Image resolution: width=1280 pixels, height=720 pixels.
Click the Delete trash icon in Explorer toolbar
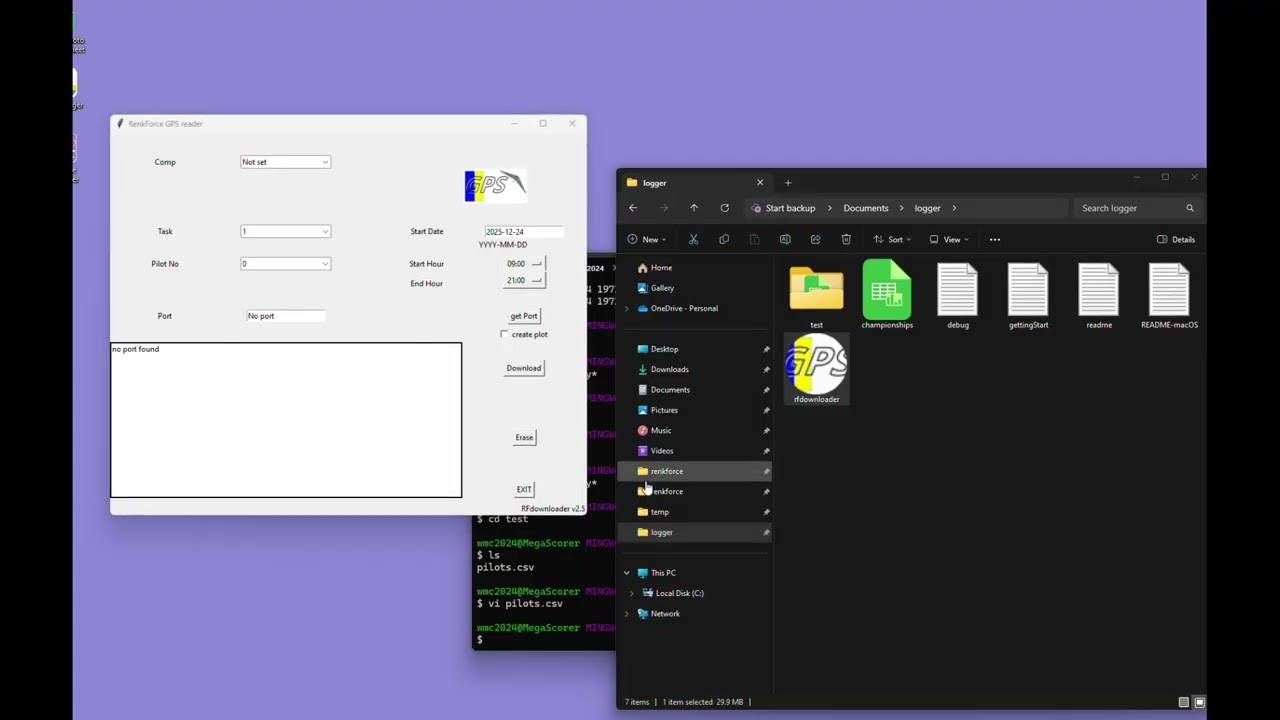(846, 239)
